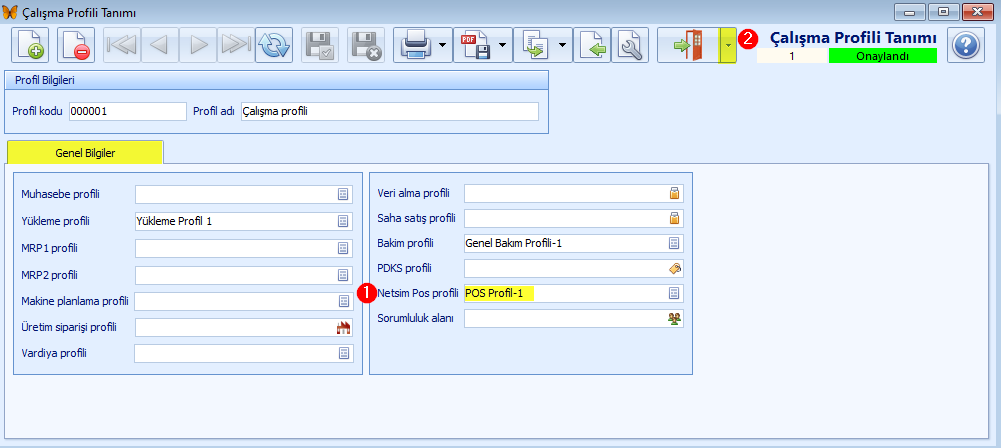1001x448 pixels.
Task: Click the delete record icon
Action: coord(76,46)
